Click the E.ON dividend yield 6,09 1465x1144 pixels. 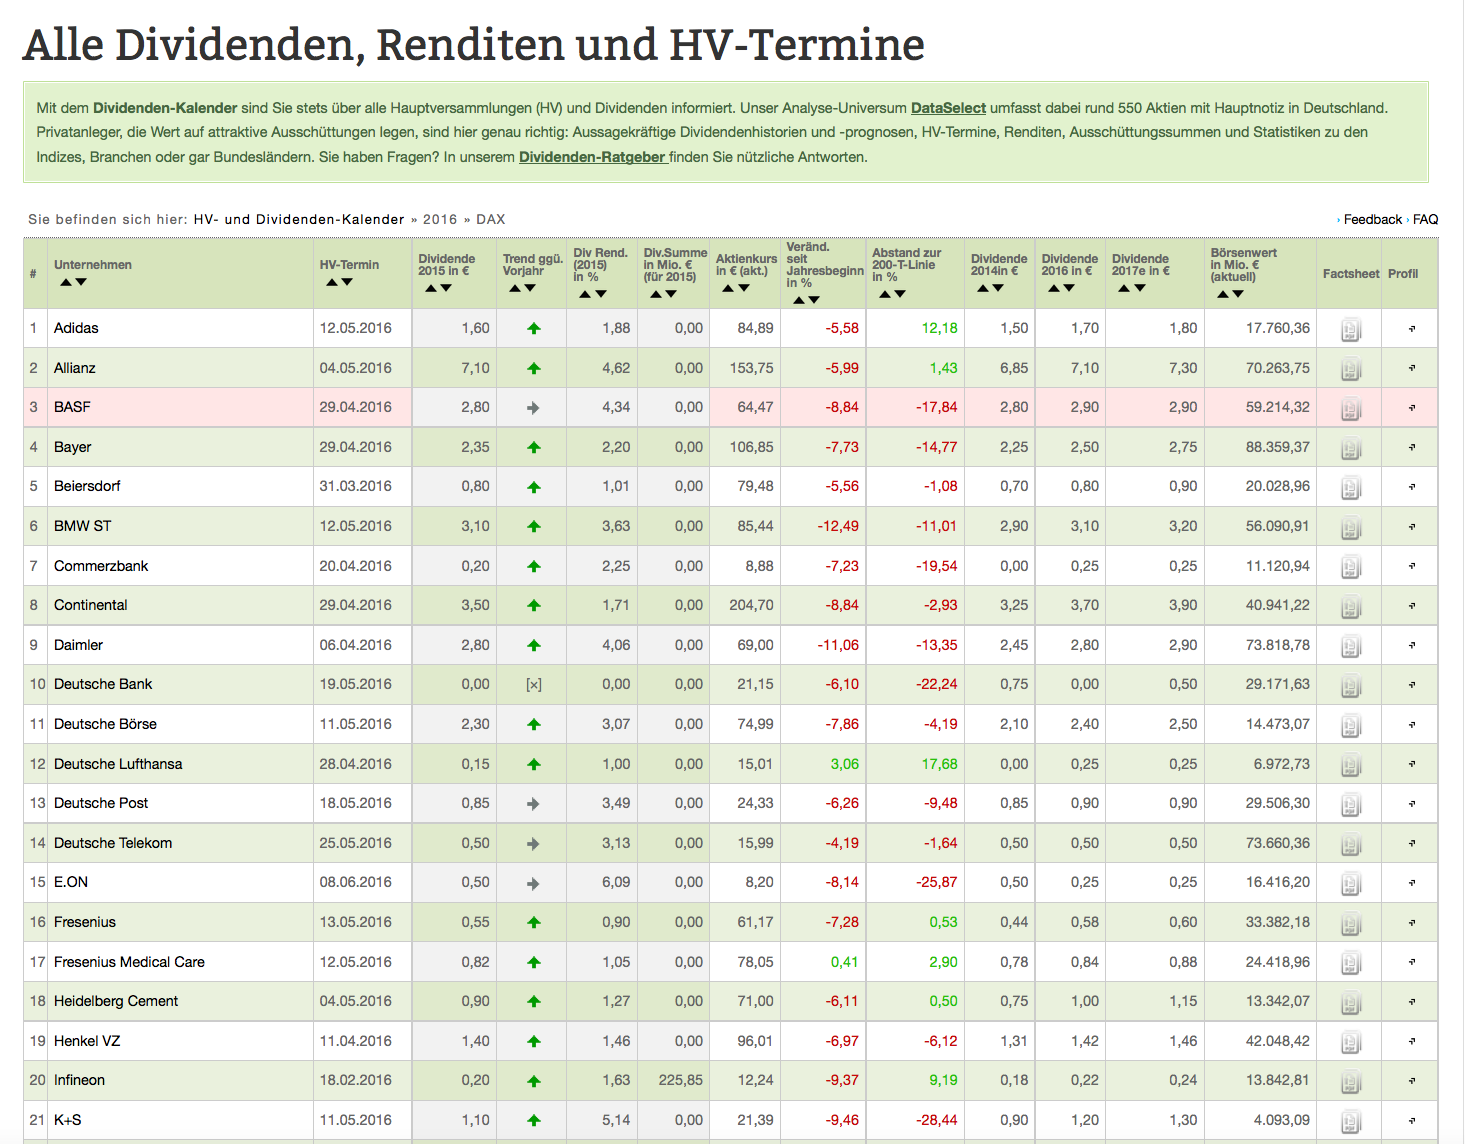pyautogui.click(x=616, y=882)
